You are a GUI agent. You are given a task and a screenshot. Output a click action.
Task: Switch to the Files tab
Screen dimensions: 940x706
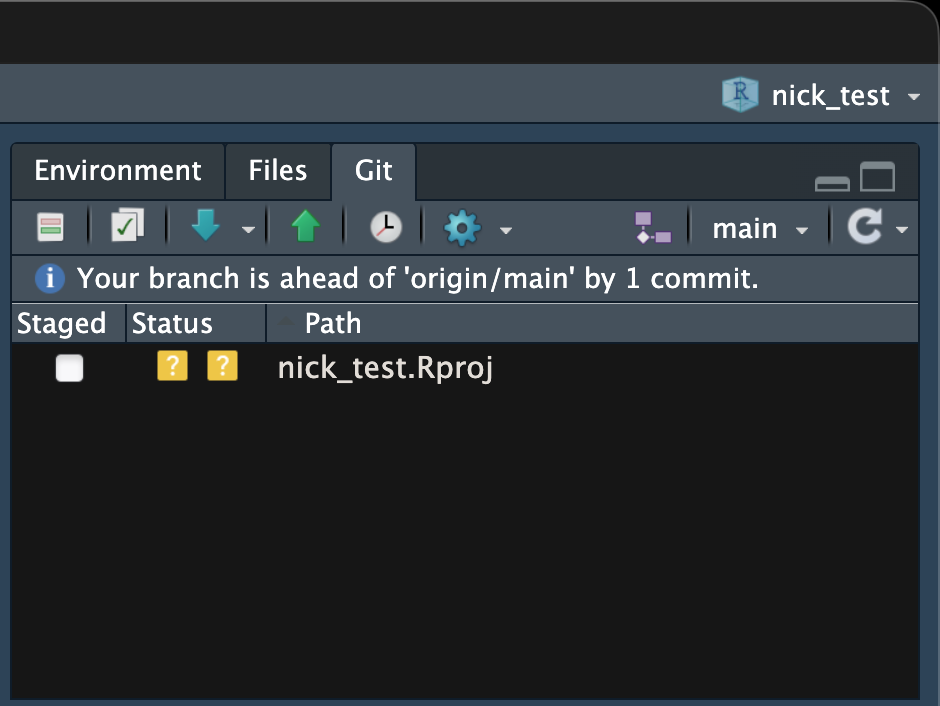point(277,171)
